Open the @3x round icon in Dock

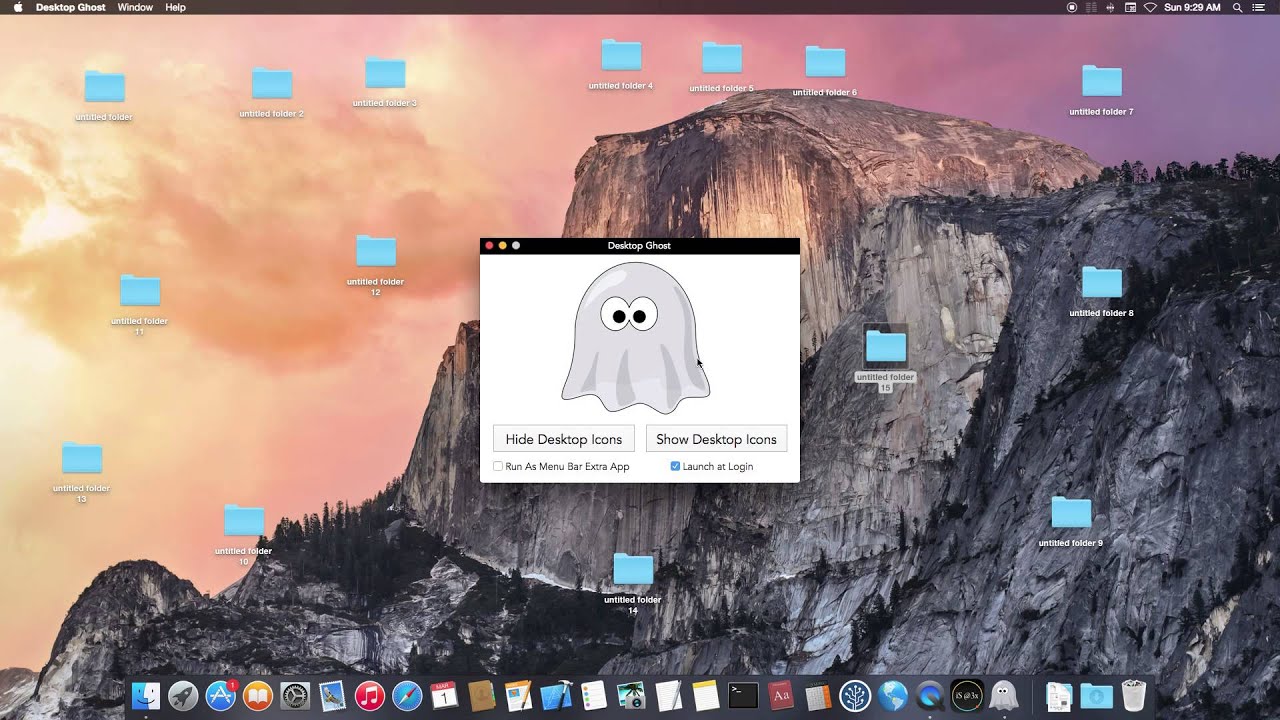coord(967,696)
